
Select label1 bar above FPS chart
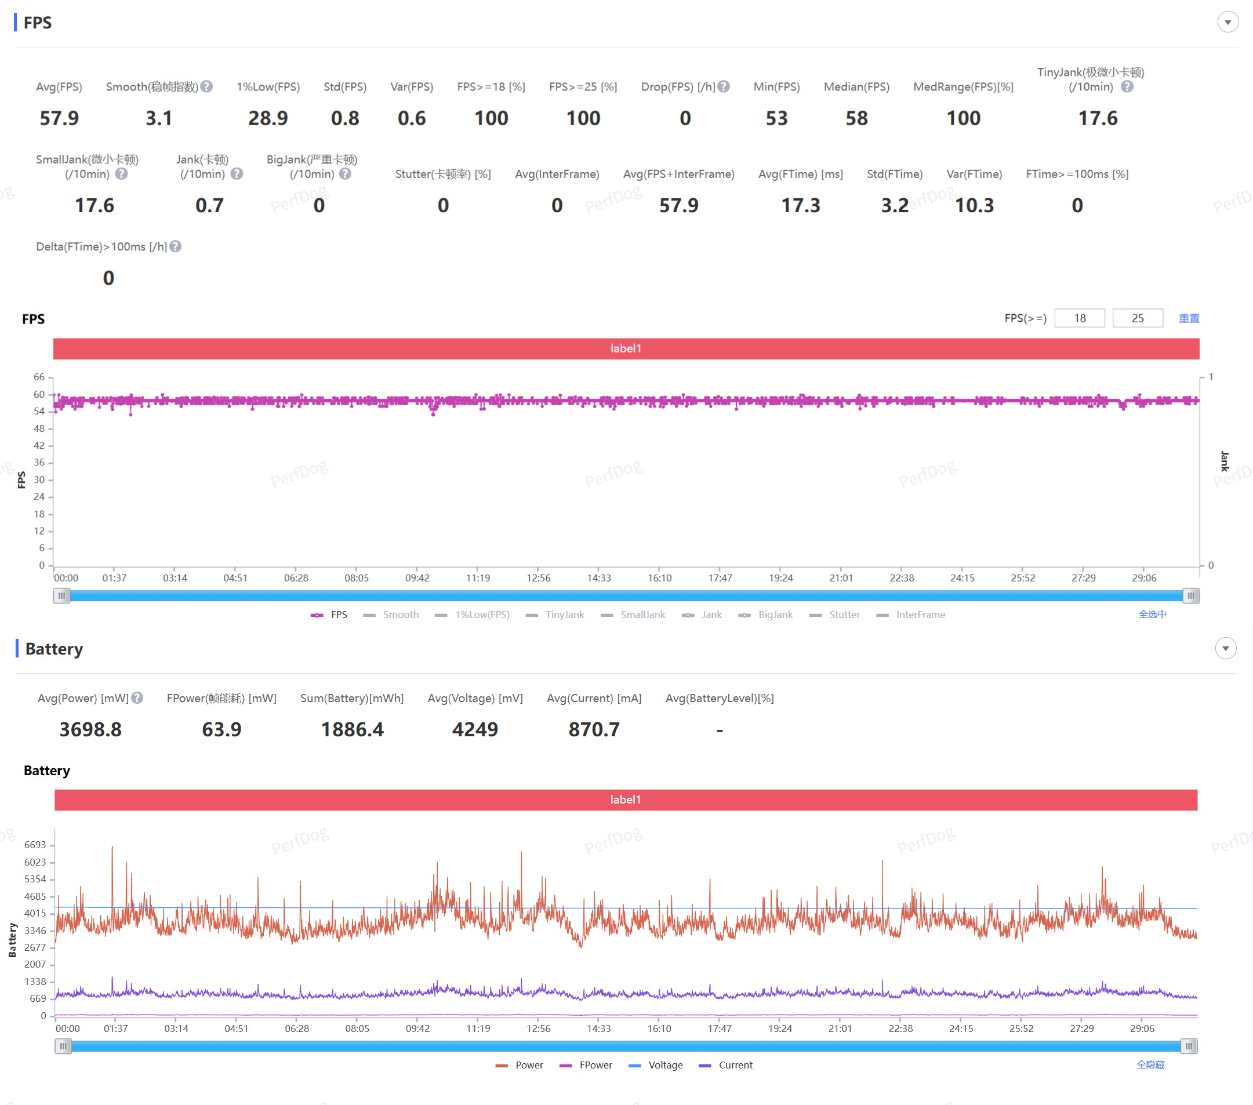[626, 349]
